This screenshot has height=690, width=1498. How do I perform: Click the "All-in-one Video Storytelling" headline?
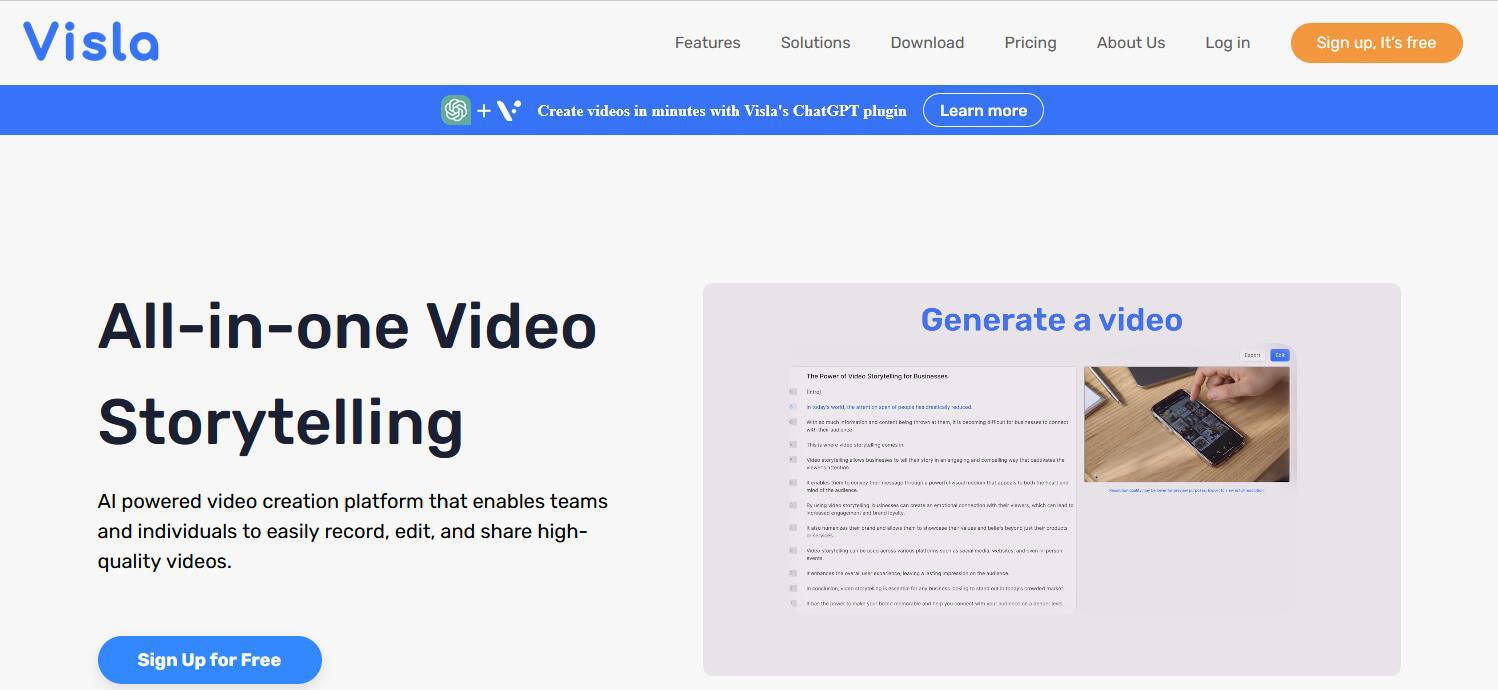348,374
